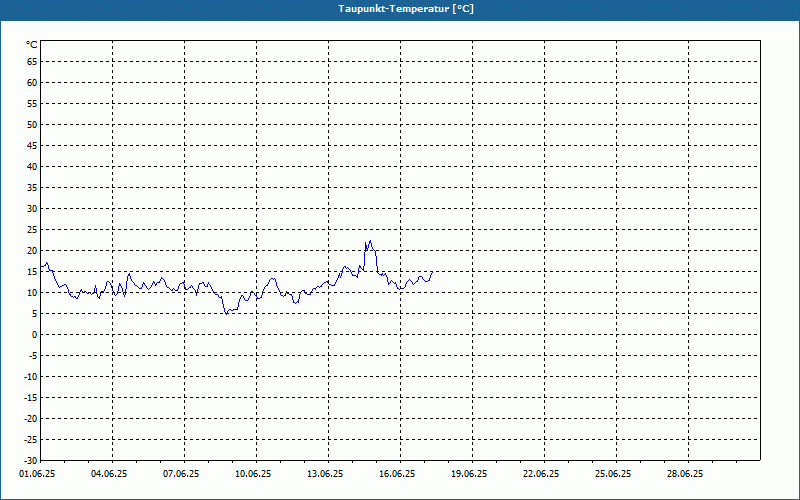Click the y-axis value -25
Image resolution: width=800 pixels, height=500 pixels.
click(x=31, y=439)
